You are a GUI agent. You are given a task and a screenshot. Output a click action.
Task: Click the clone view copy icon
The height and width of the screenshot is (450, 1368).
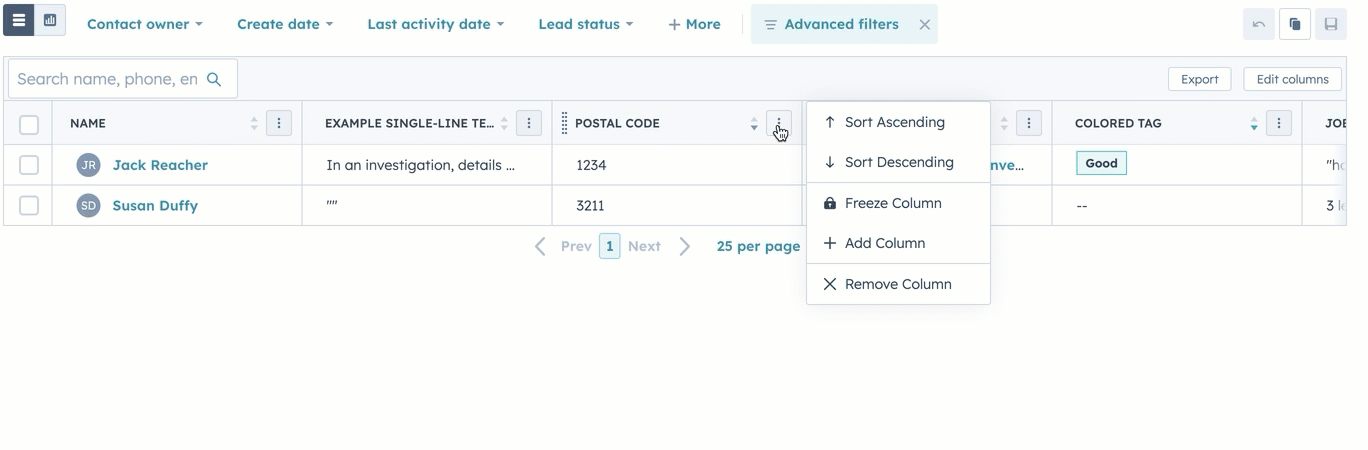(x=1294, y=24)
